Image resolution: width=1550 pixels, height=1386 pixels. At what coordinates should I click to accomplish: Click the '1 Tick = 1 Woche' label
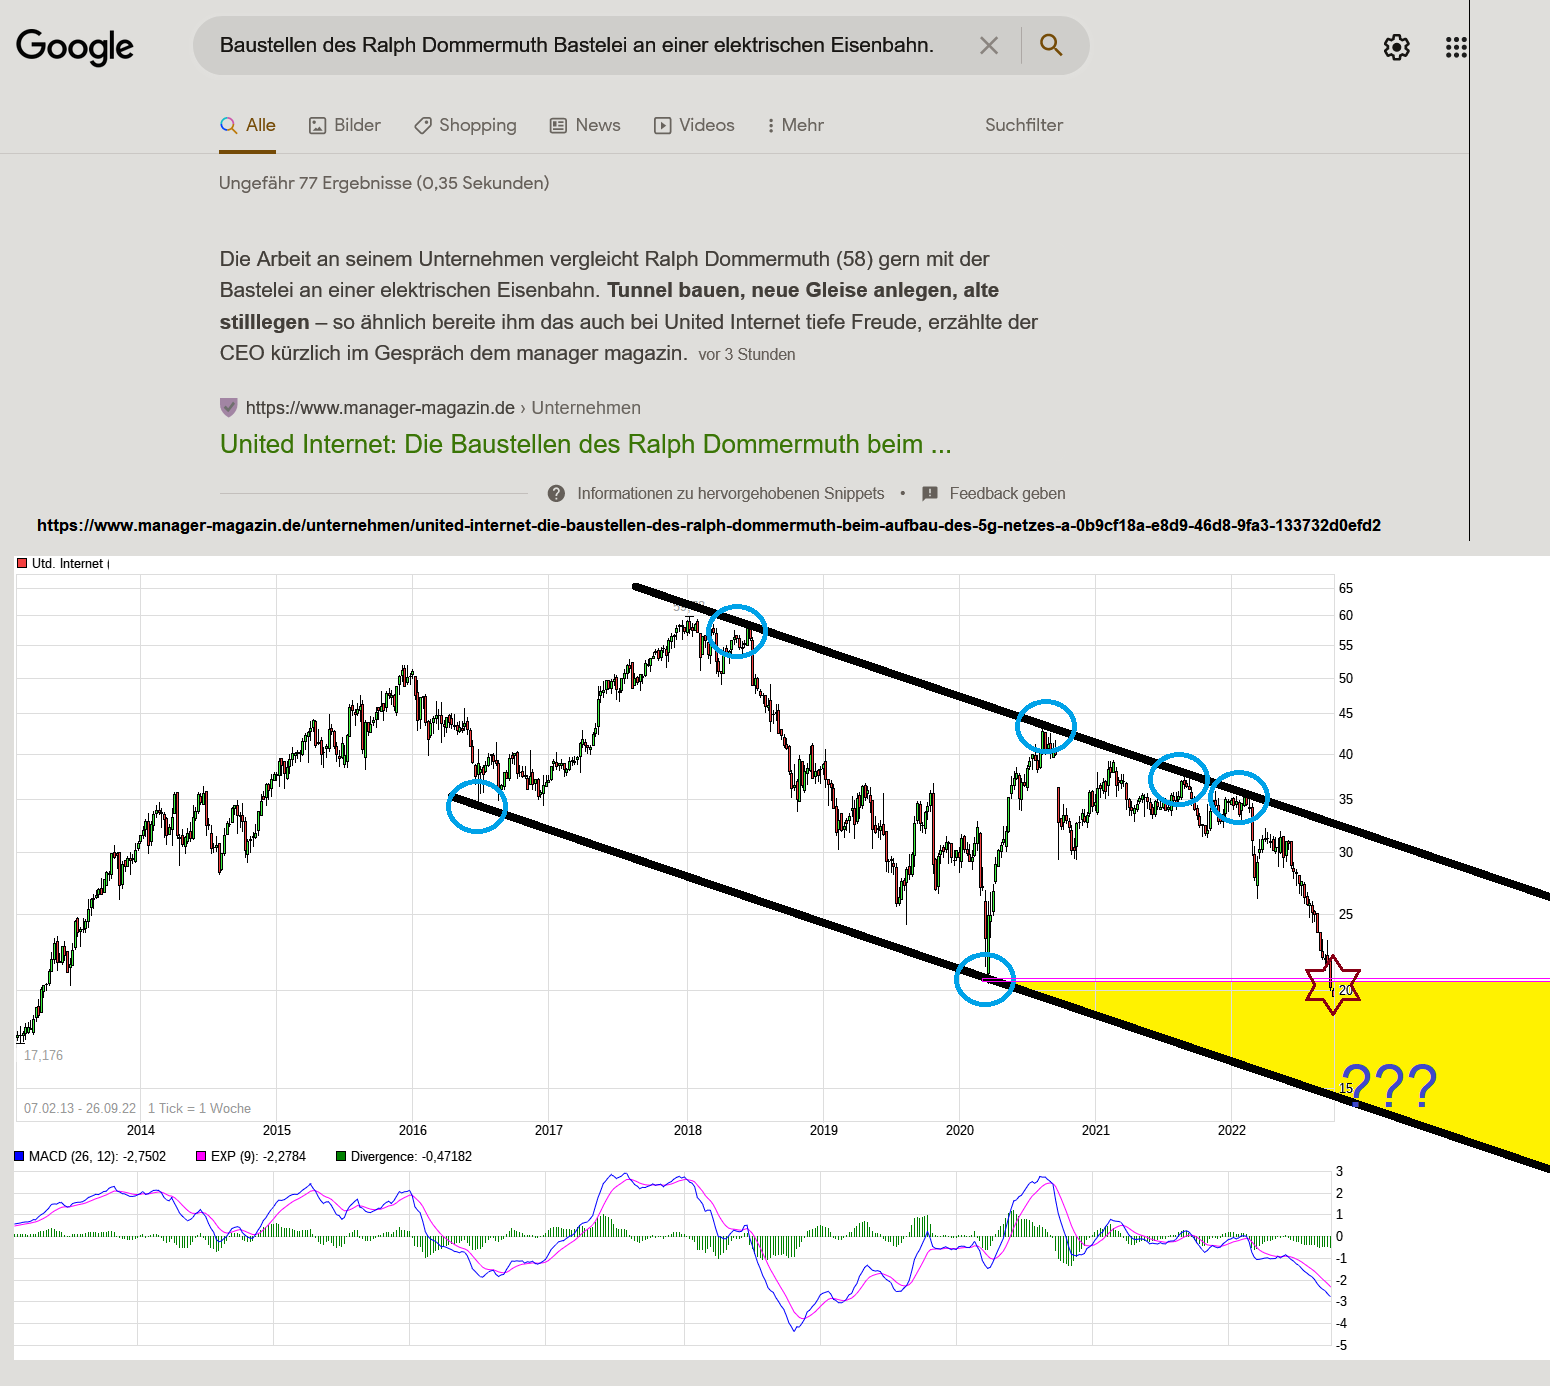click(x=199, y=1108)
